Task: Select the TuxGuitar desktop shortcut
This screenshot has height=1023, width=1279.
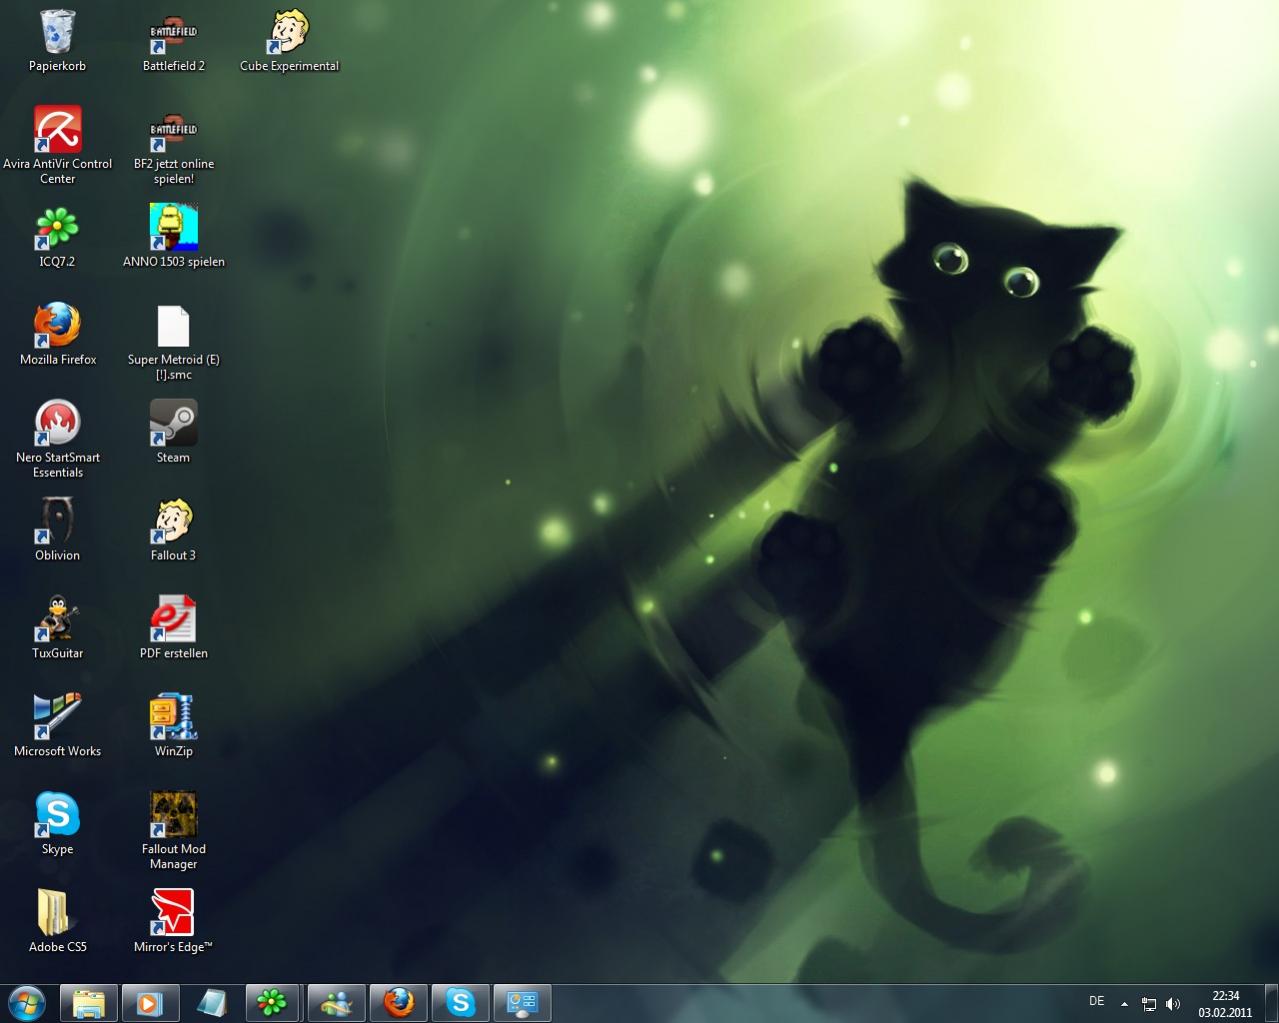Action: (x=57, y=628)
